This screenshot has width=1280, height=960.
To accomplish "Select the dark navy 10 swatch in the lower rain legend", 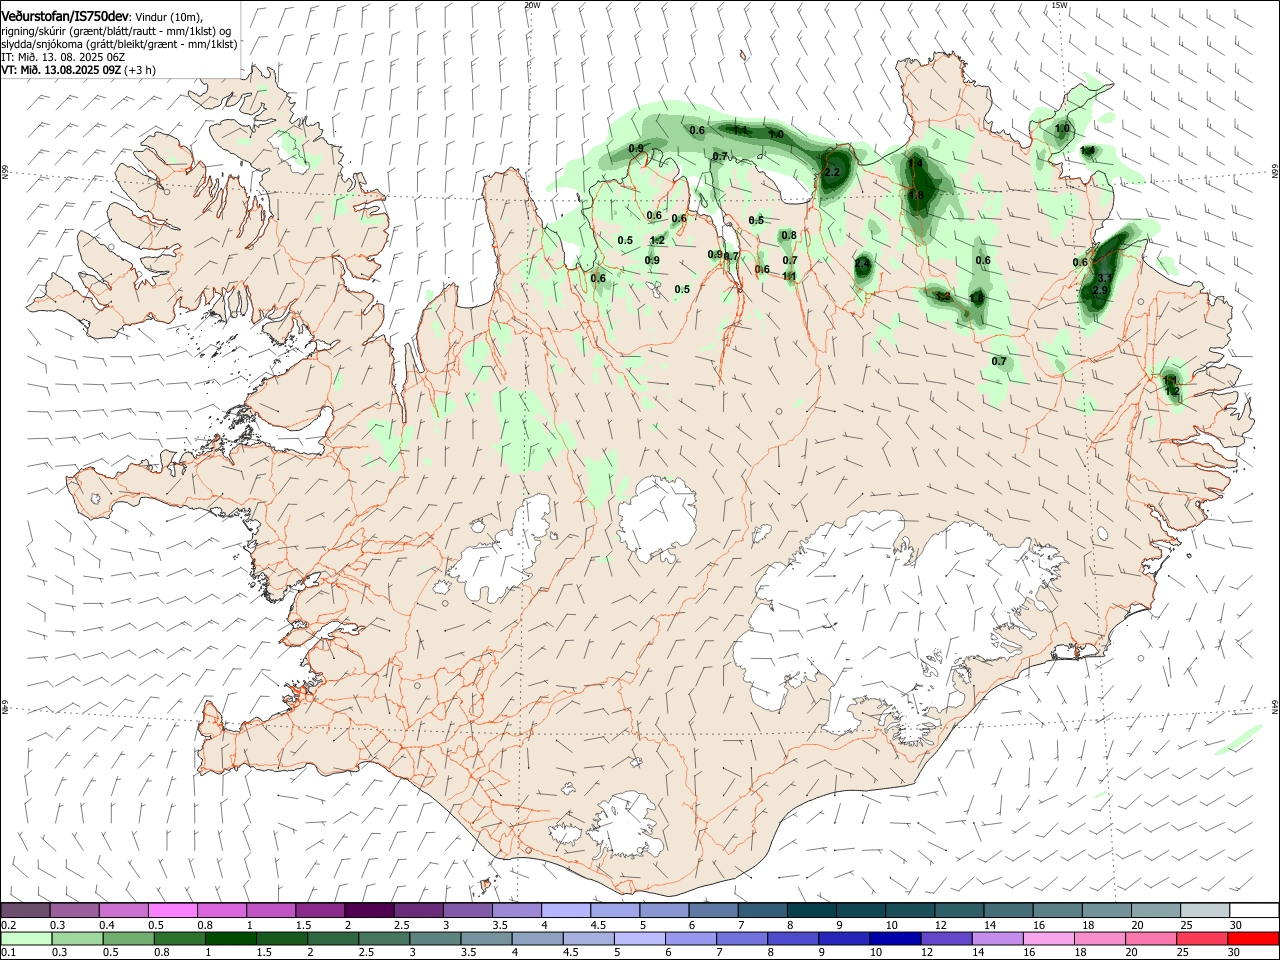I will [893, 939].
